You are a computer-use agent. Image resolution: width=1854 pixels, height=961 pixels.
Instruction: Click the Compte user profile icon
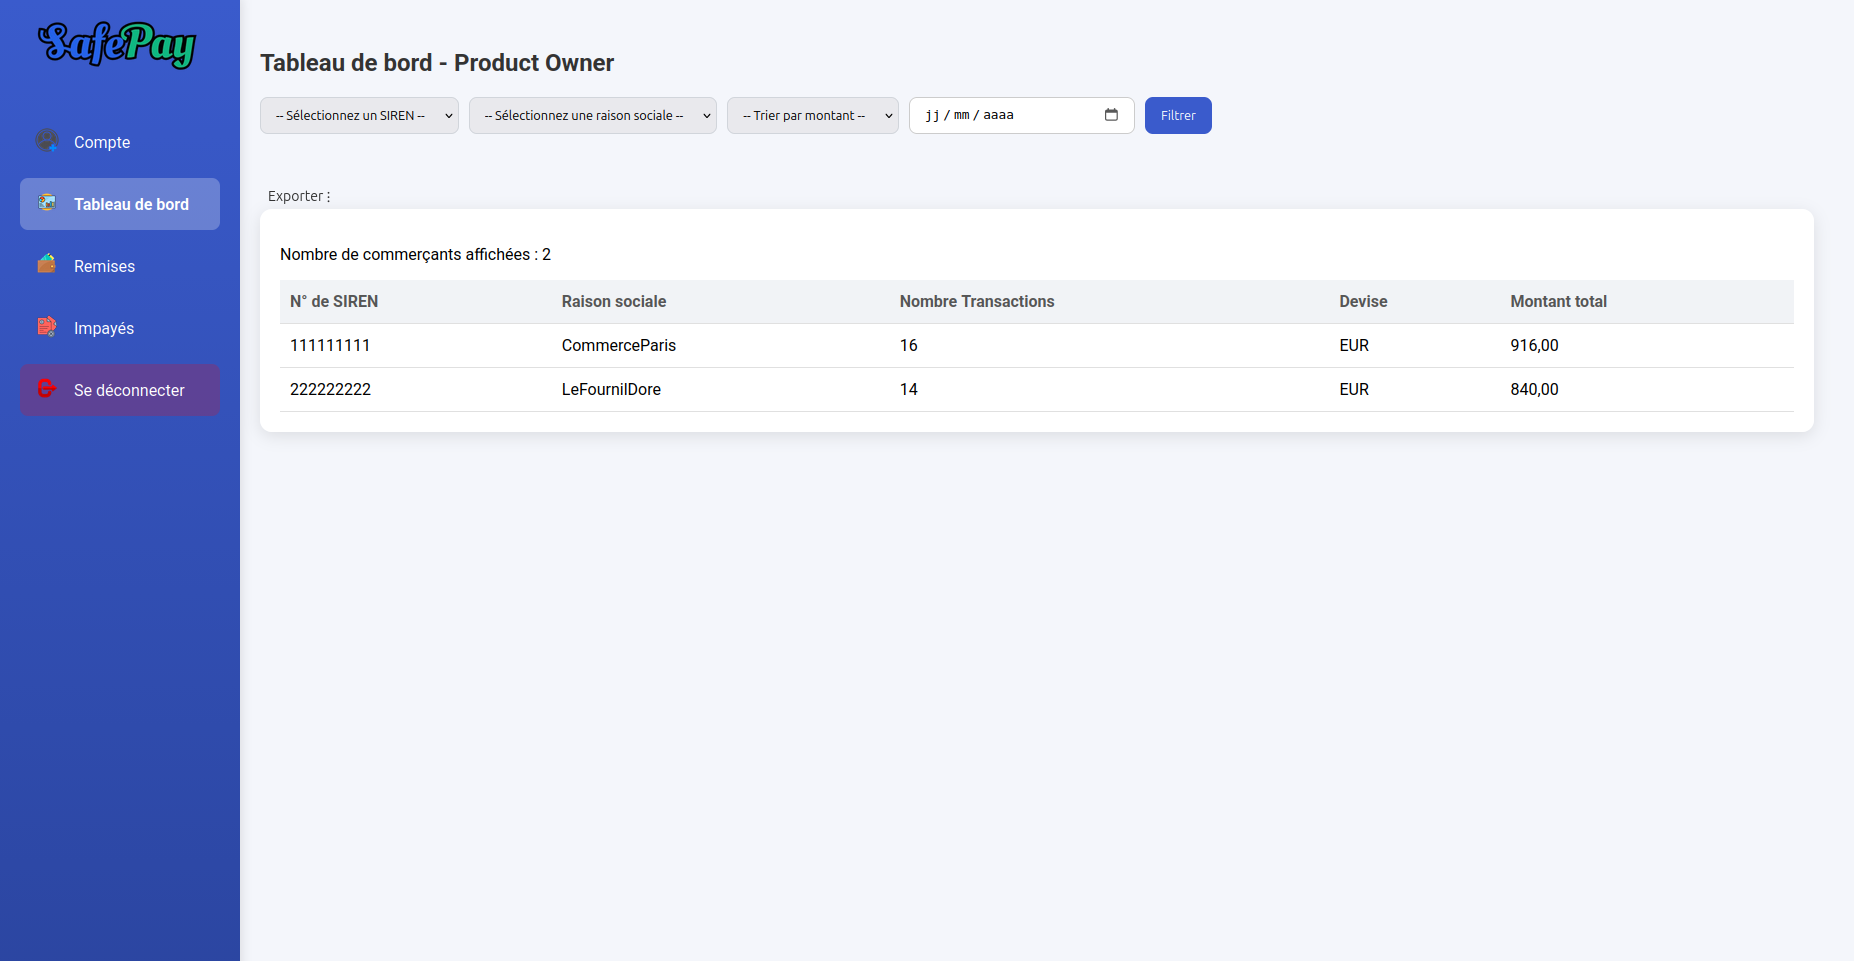(46, 141)
